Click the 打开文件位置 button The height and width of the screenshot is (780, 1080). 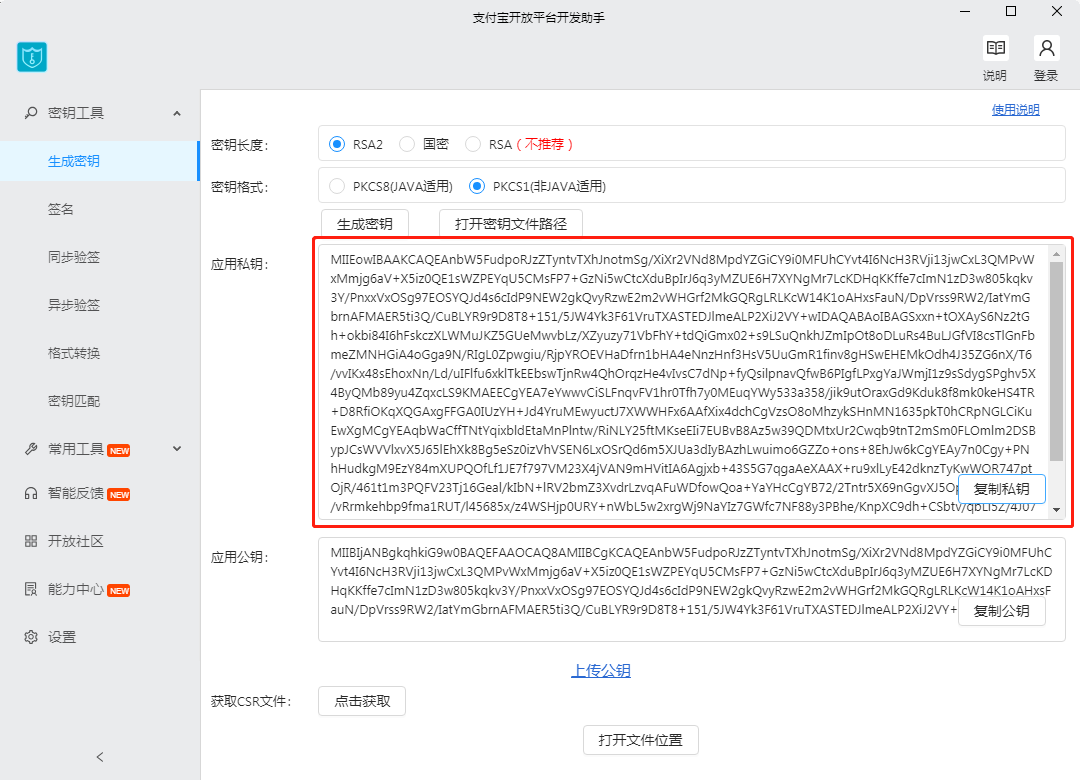tap(641, 740)
